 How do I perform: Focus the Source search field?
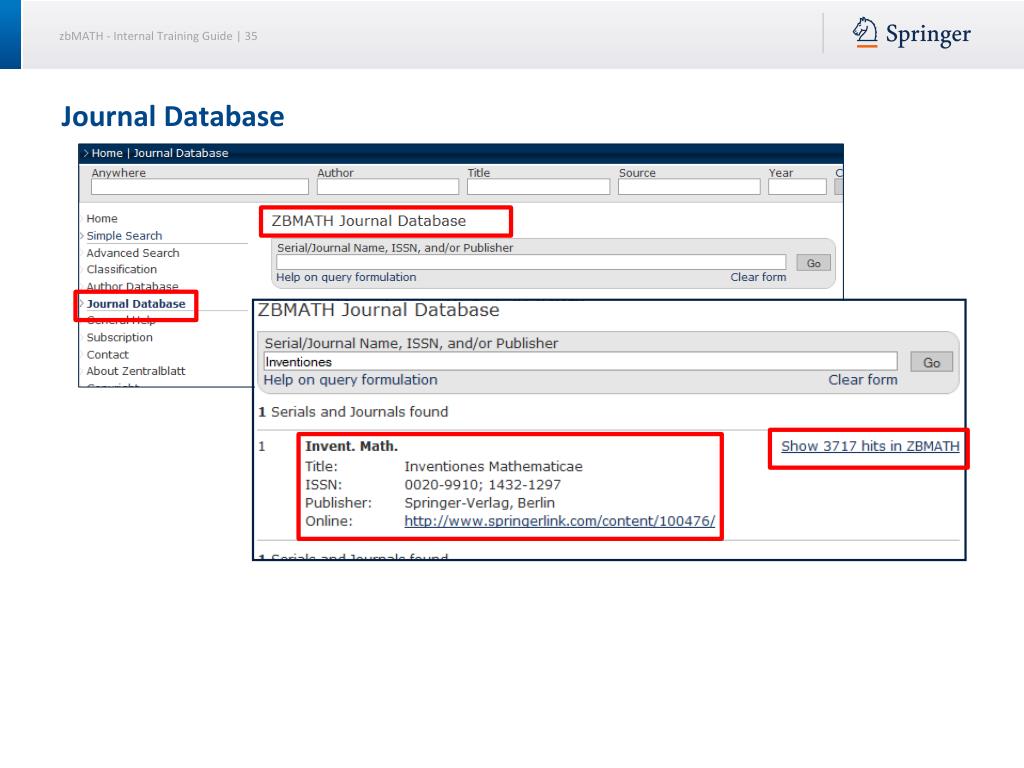click(x=689, y=187)
